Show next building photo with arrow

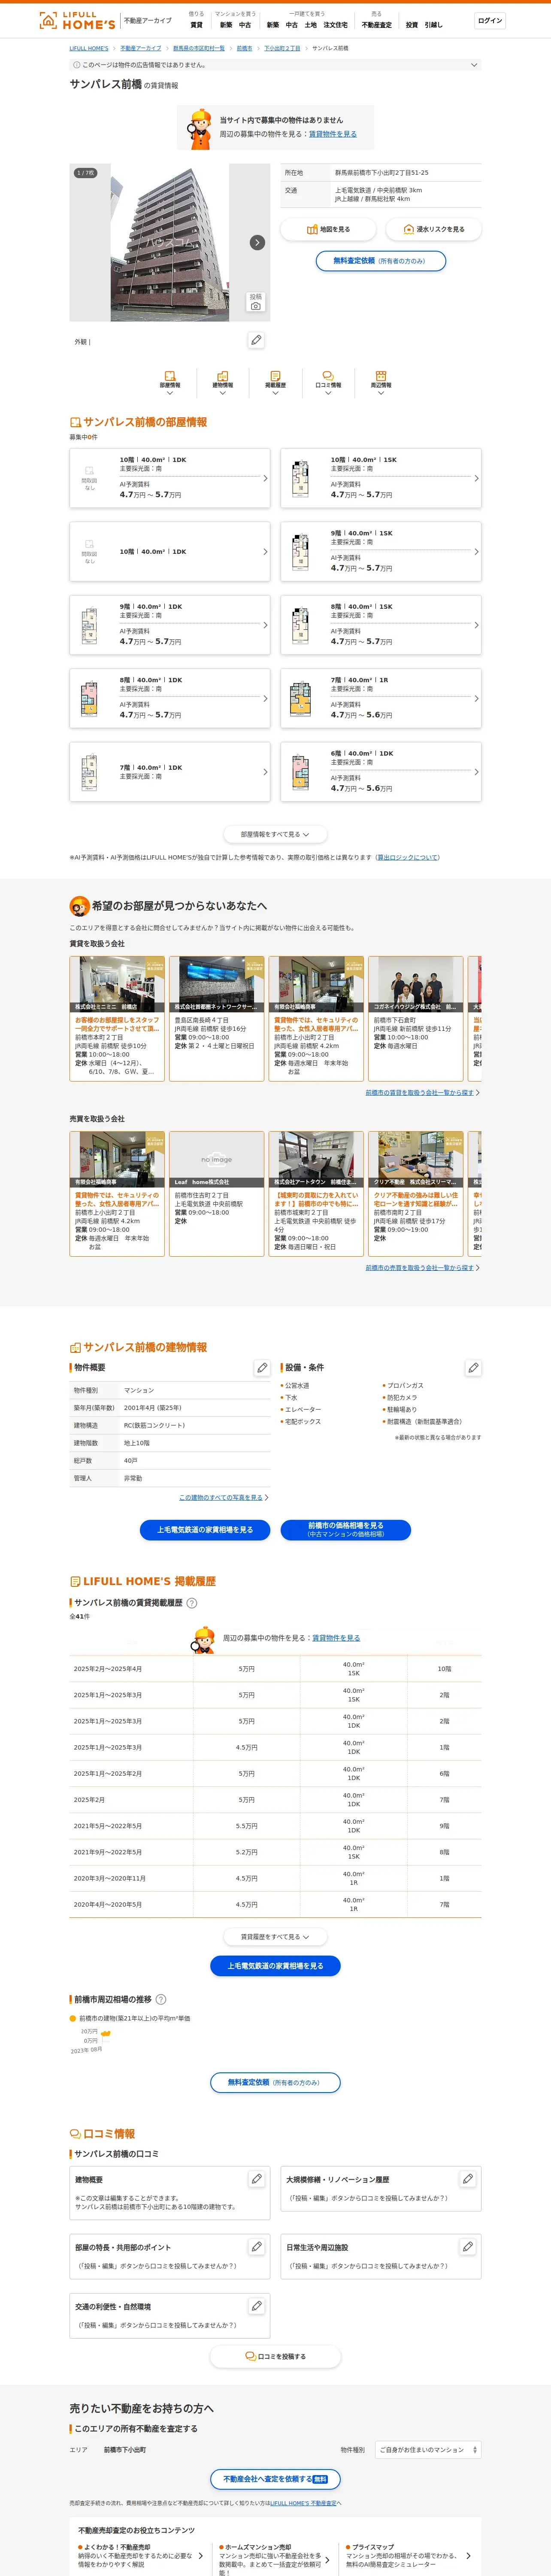click(x=257, y=242)
